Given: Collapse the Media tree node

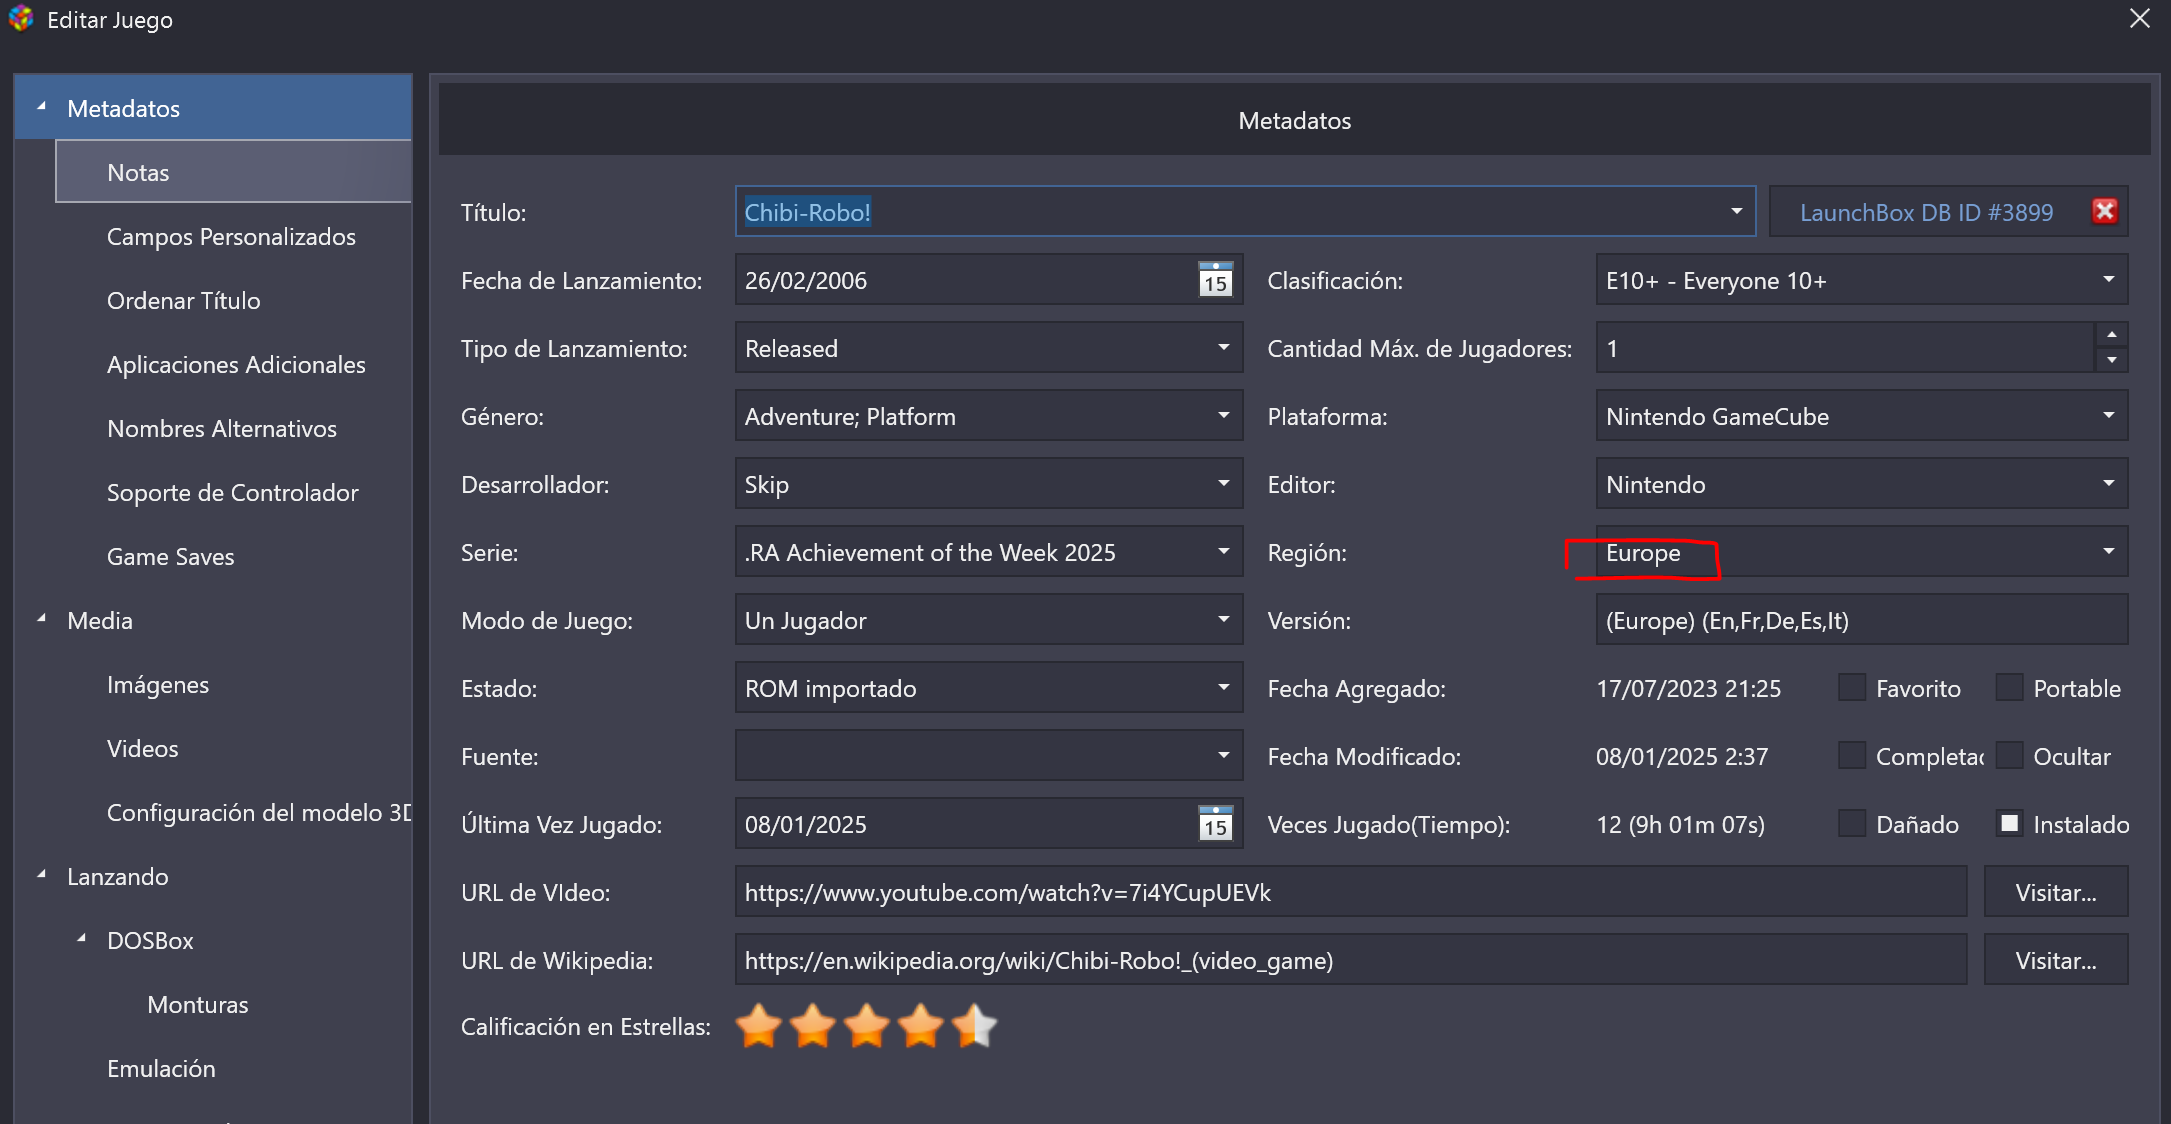Looking at the screenshot, I should click(x=42, y=619).
